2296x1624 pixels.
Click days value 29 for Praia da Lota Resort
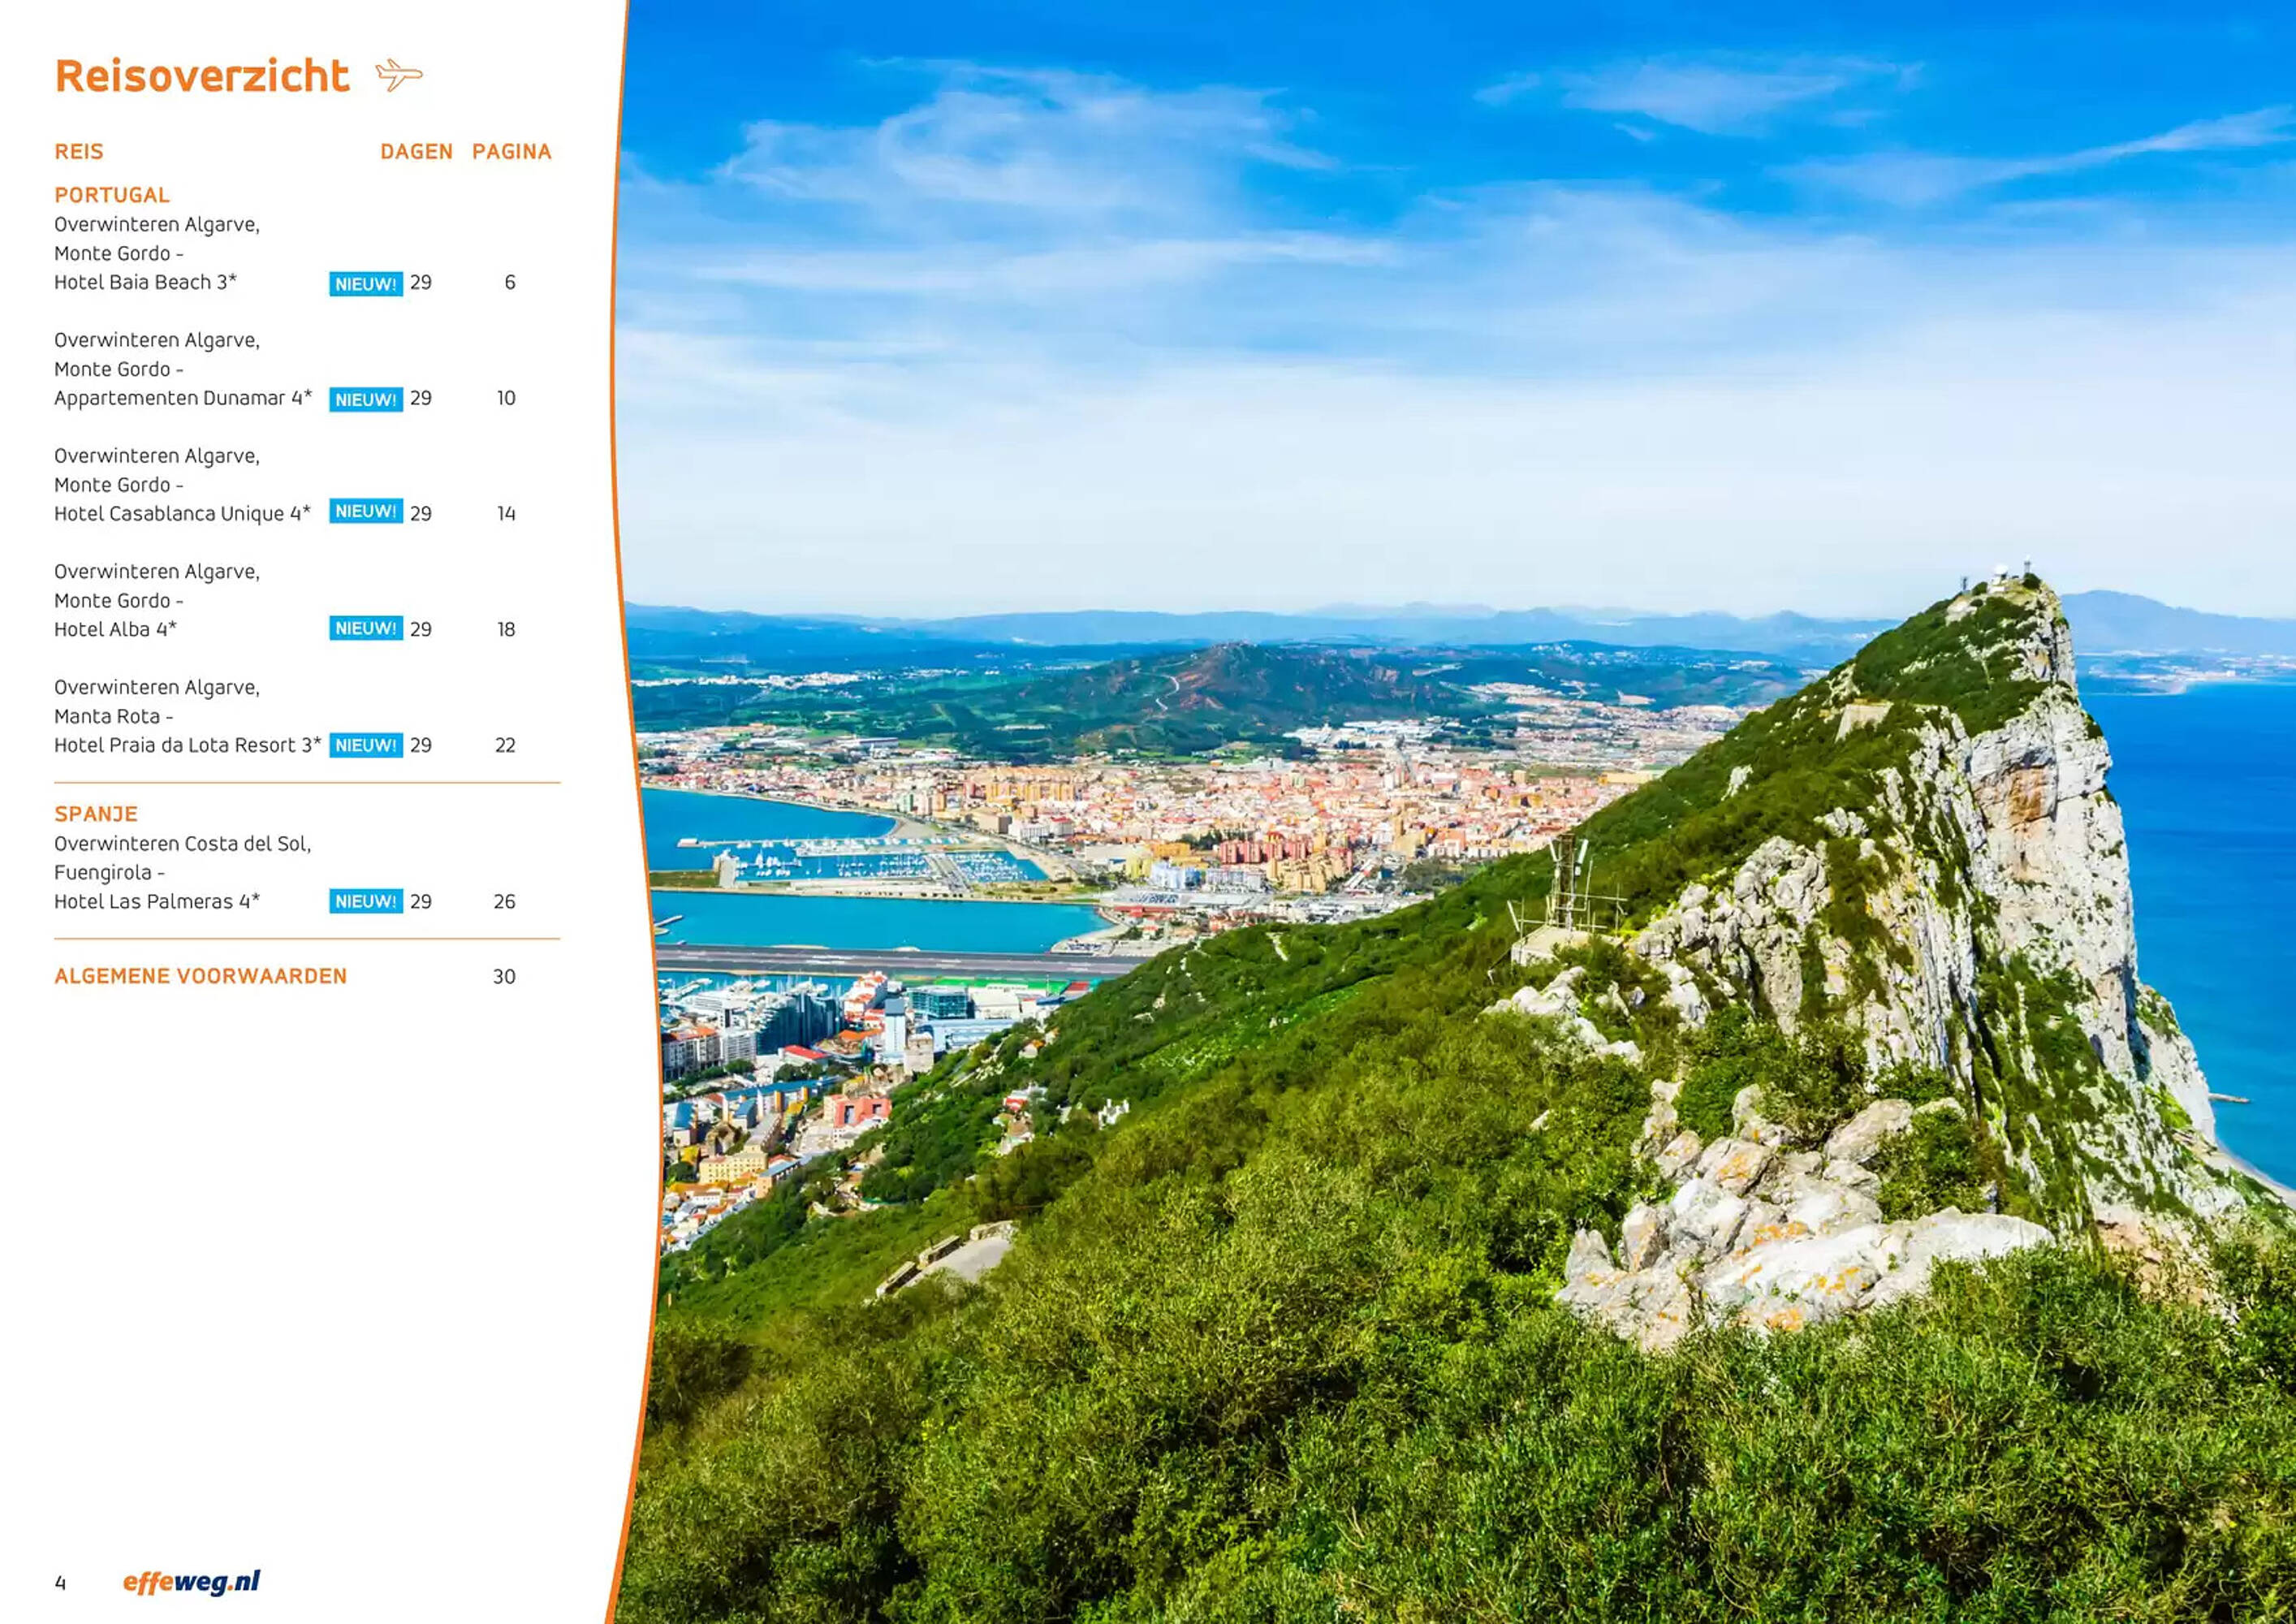[x=421, y=746]
